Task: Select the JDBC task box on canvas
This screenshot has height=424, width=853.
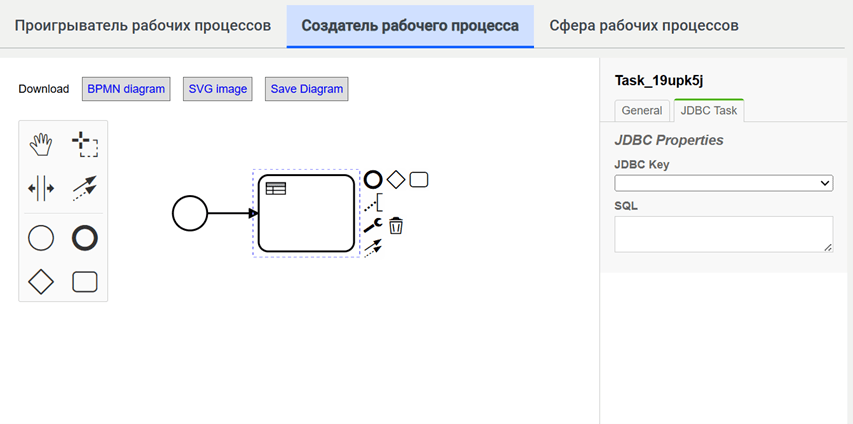Action: [306, 213]
